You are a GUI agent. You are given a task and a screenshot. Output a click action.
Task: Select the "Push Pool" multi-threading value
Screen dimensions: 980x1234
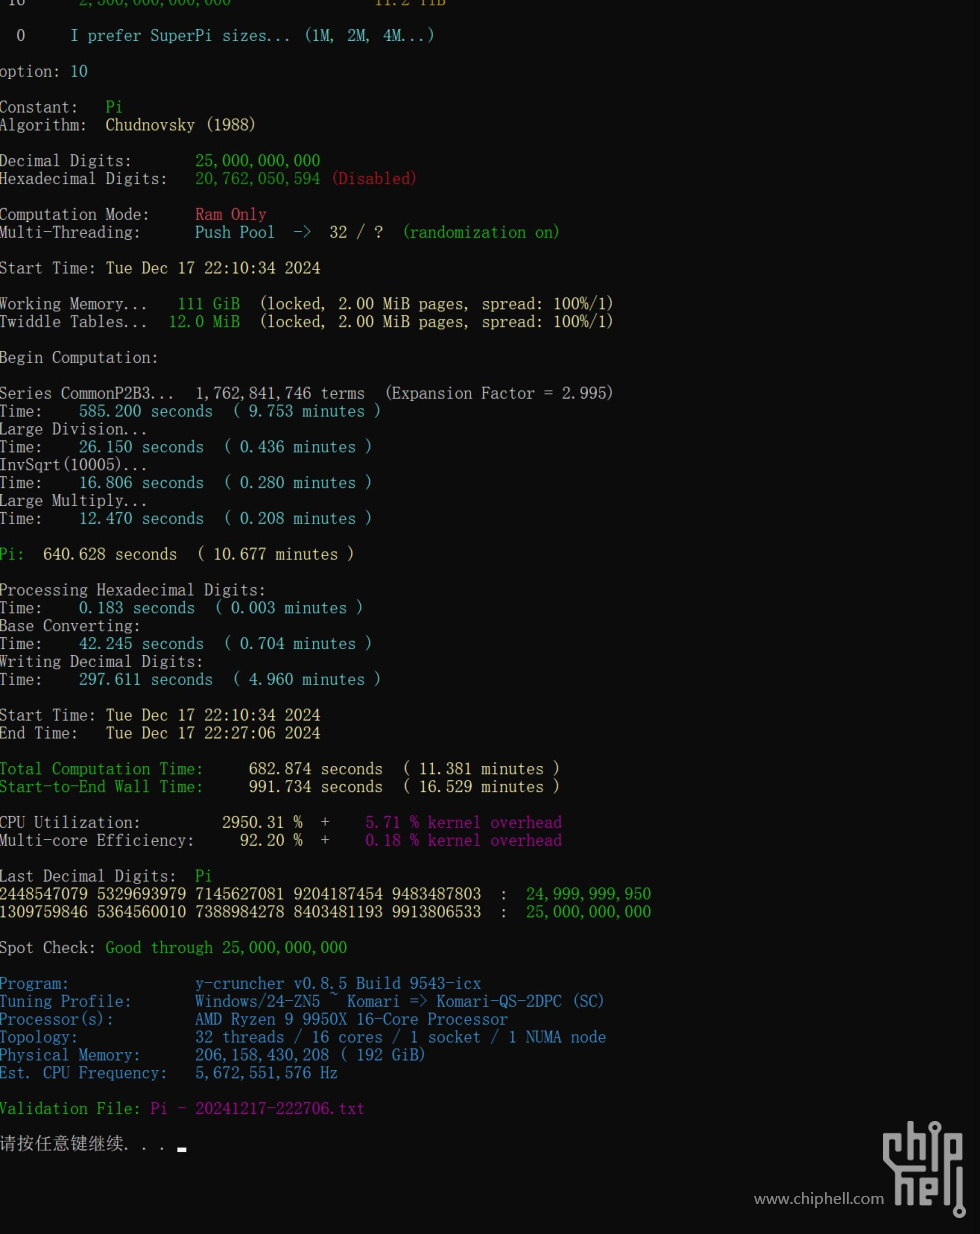[x=234, y=233]
